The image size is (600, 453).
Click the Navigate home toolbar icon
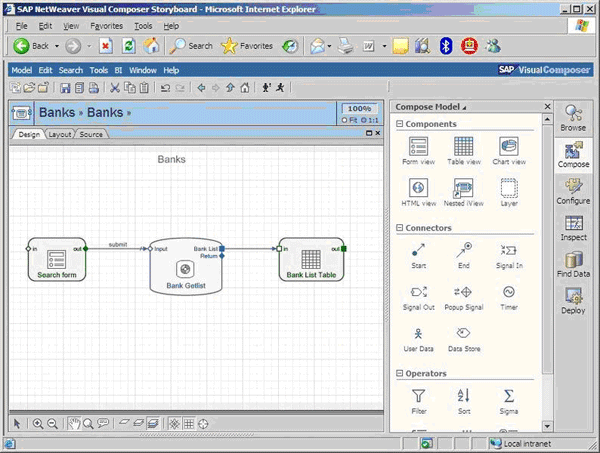(x=245, y=88)
